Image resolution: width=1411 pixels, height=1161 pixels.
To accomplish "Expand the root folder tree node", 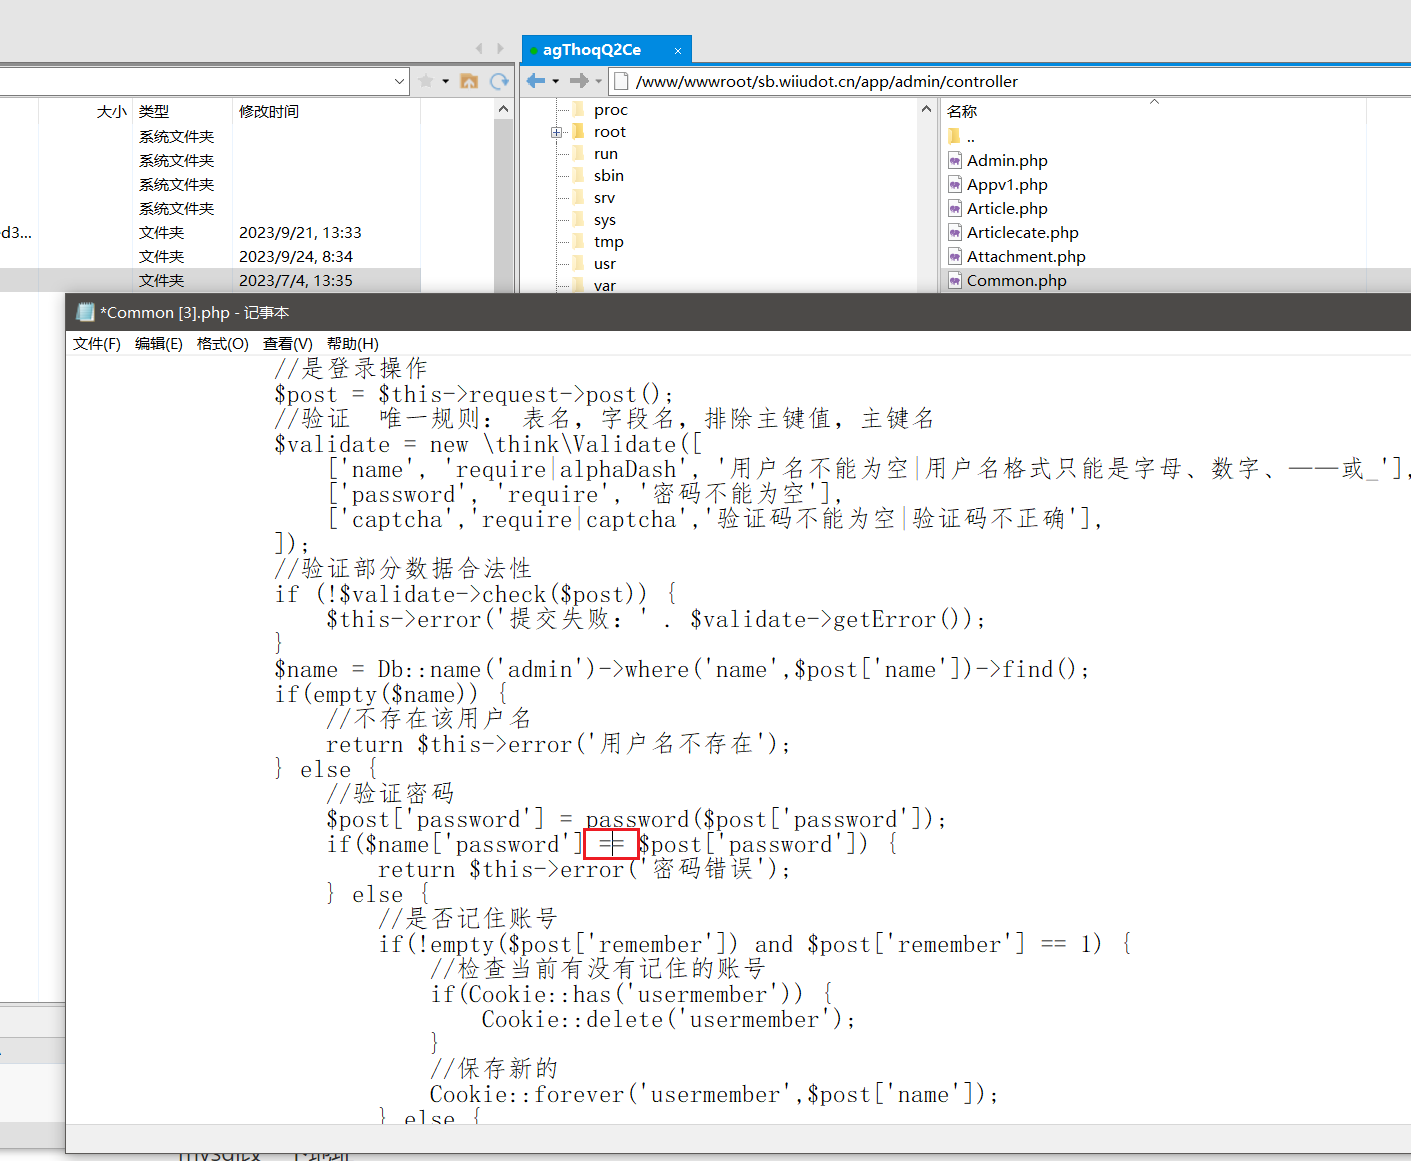I will pyautogui.click(x=557, y=132).
